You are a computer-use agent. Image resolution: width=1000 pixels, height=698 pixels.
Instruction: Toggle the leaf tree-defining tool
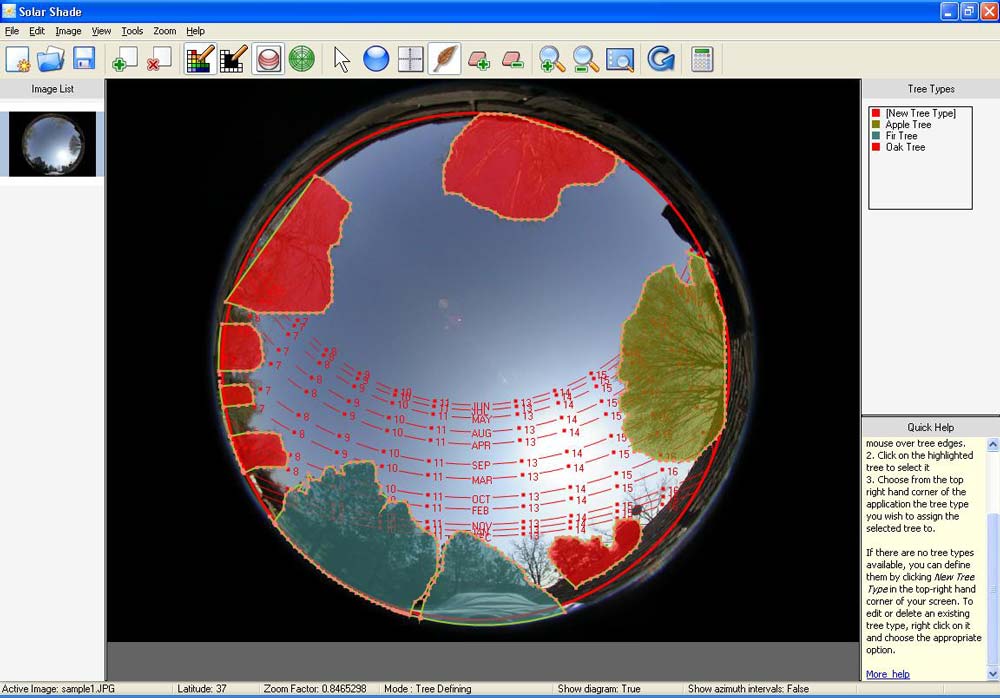pos(445,60)
